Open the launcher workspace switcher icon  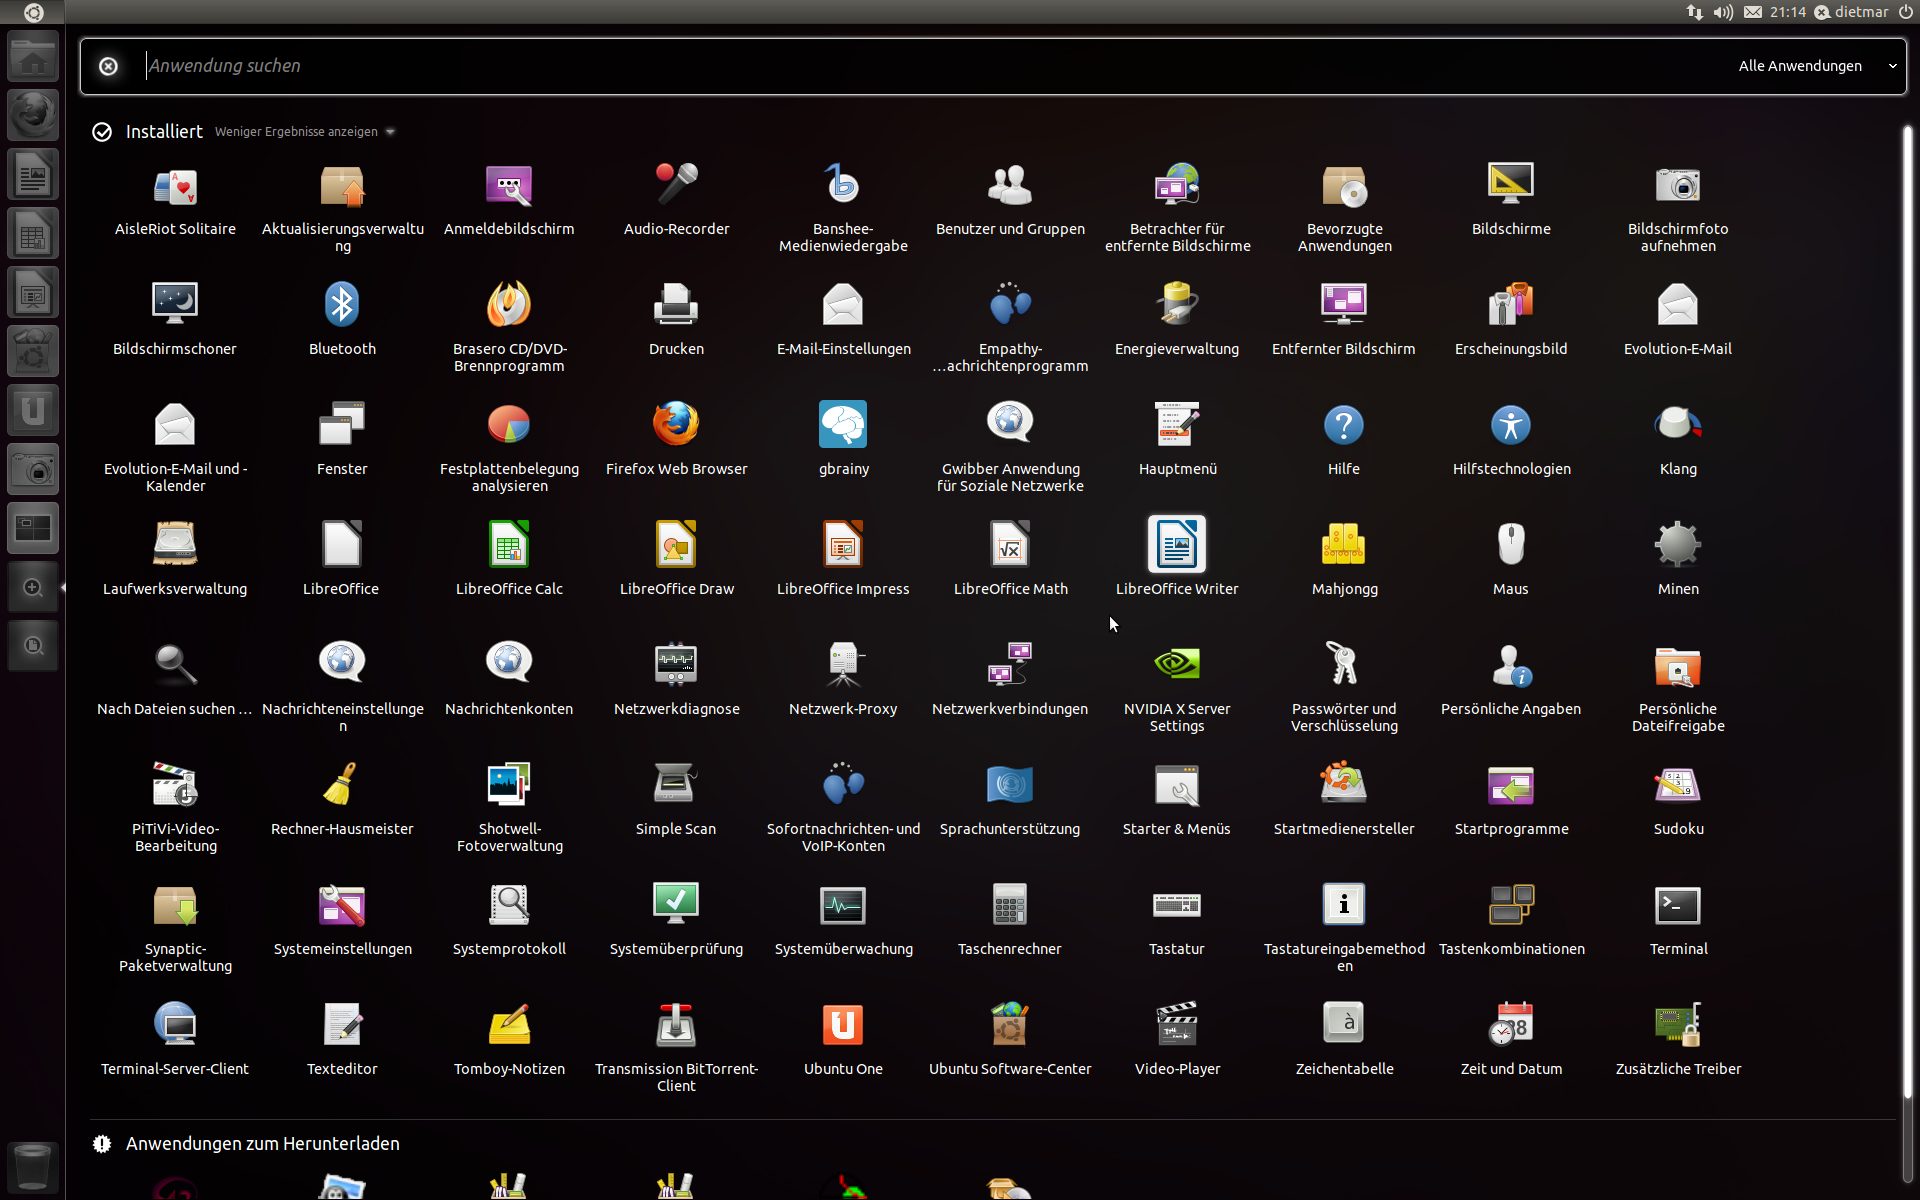point(33,528)
